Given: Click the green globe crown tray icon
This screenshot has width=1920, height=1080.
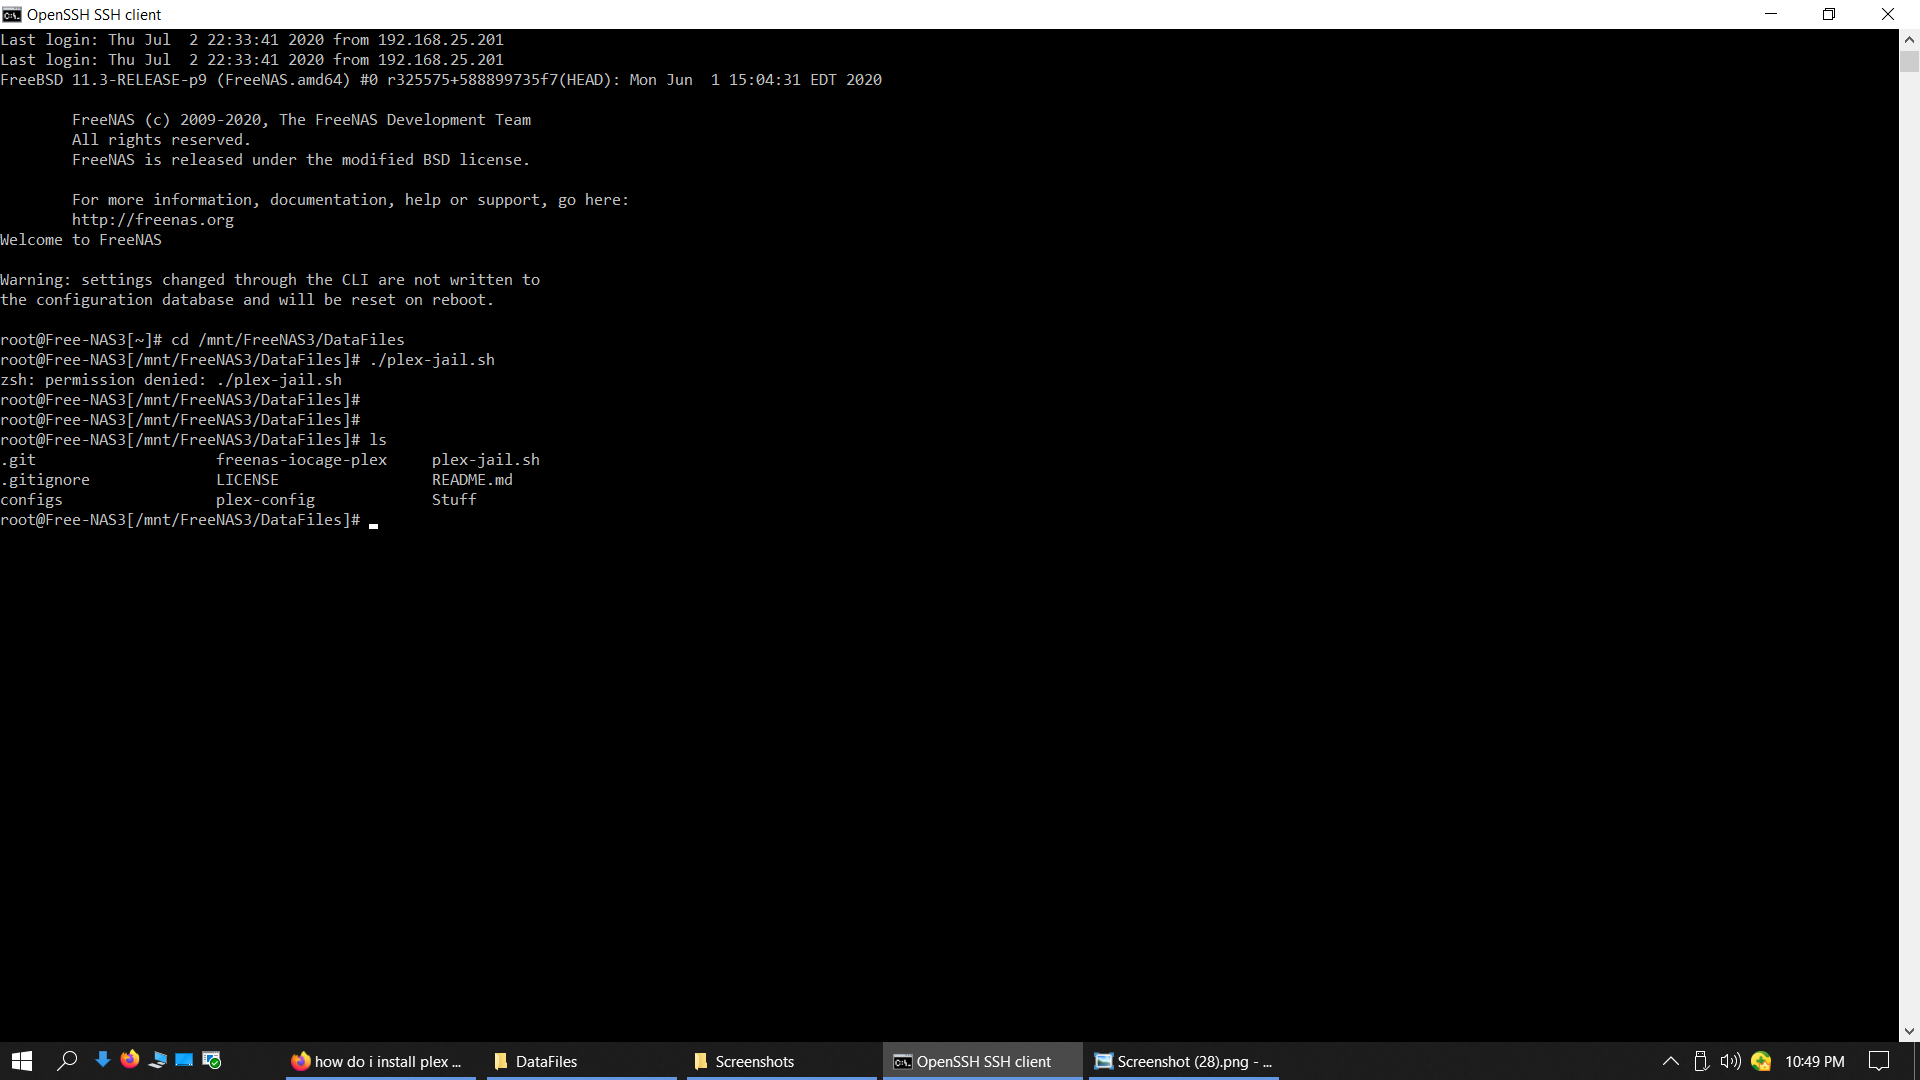Looking at the screenshot, I should pyautogui.click(x=1761, y=1061).
